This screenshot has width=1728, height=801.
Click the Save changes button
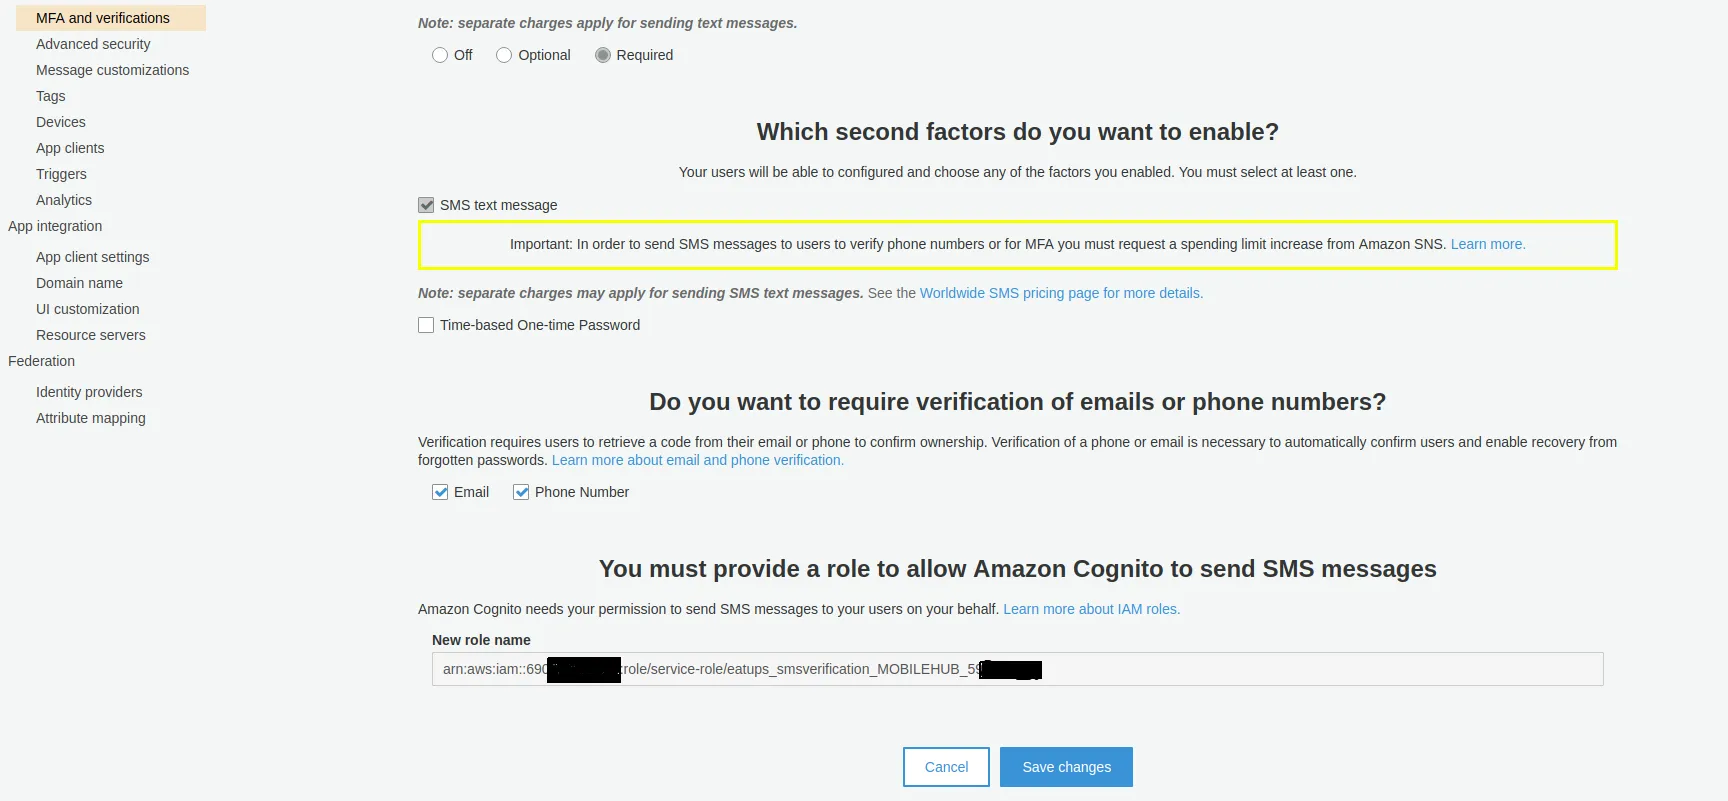click(1066, 767)
